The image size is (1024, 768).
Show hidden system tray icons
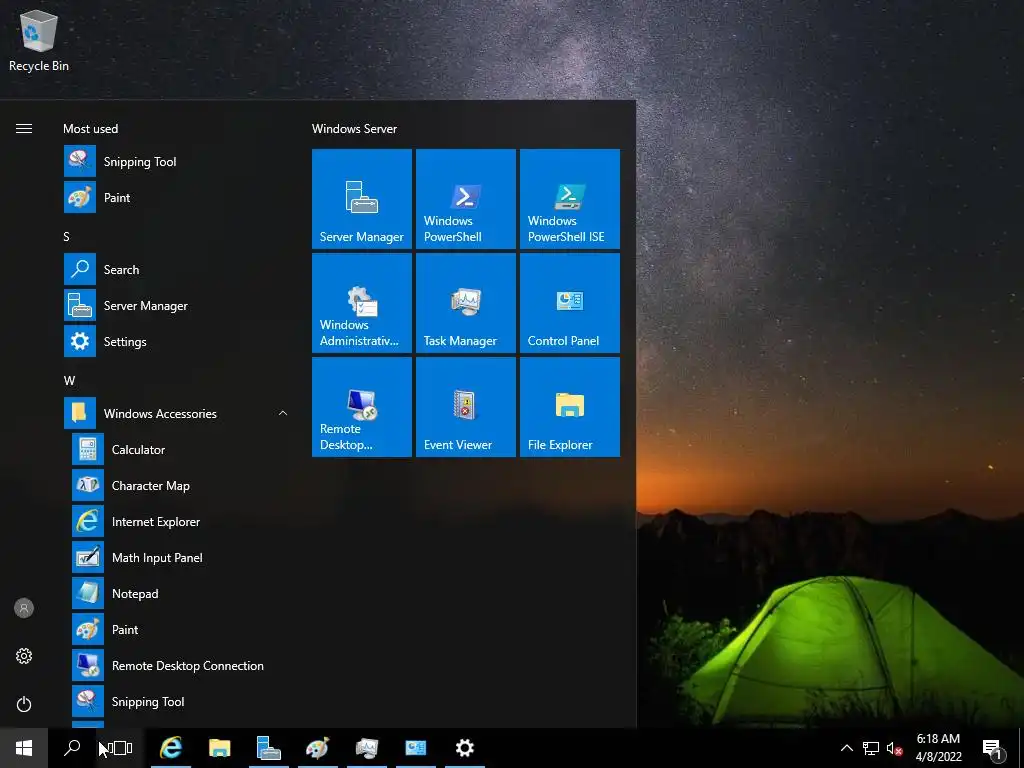click(x=846, y=748)
